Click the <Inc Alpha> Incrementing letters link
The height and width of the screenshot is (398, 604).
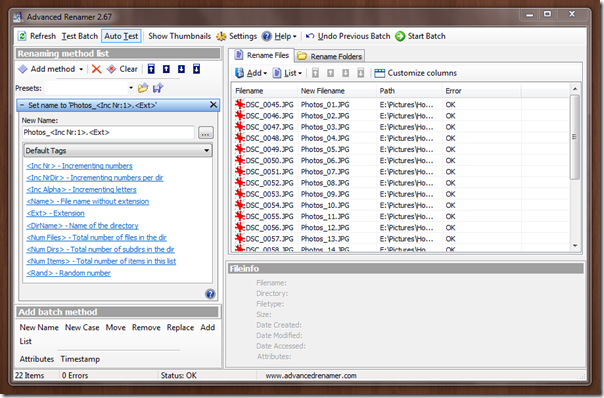(x=81, y=190)
